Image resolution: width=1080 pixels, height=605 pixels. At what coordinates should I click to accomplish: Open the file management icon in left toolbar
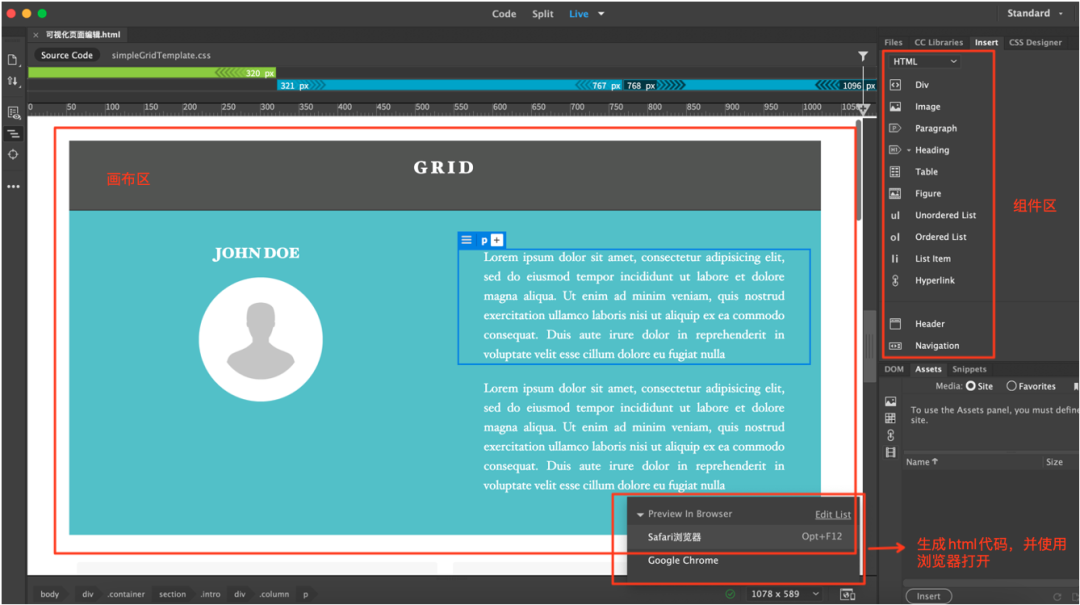pyautogui.click(x=13, y=60)
